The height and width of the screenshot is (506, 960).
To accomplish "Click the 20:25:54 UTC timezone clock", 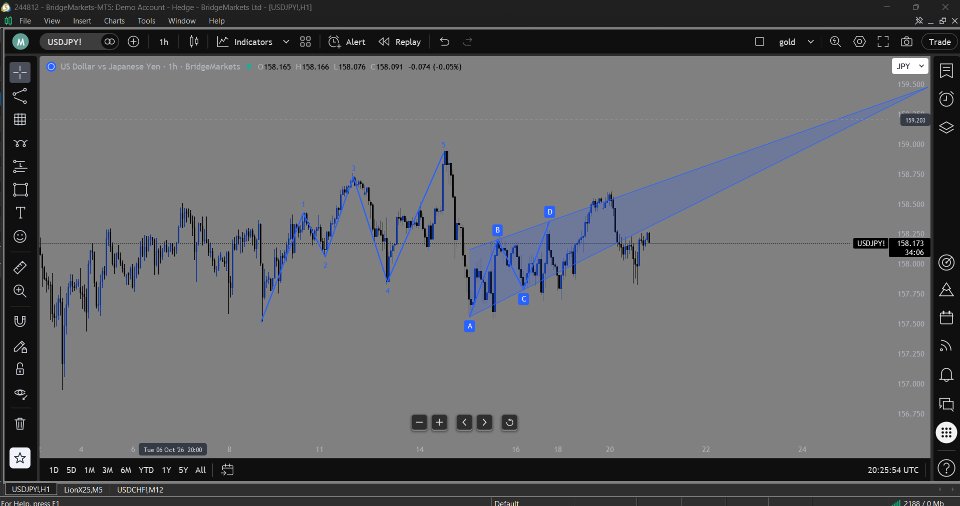I will click(893, 470).
